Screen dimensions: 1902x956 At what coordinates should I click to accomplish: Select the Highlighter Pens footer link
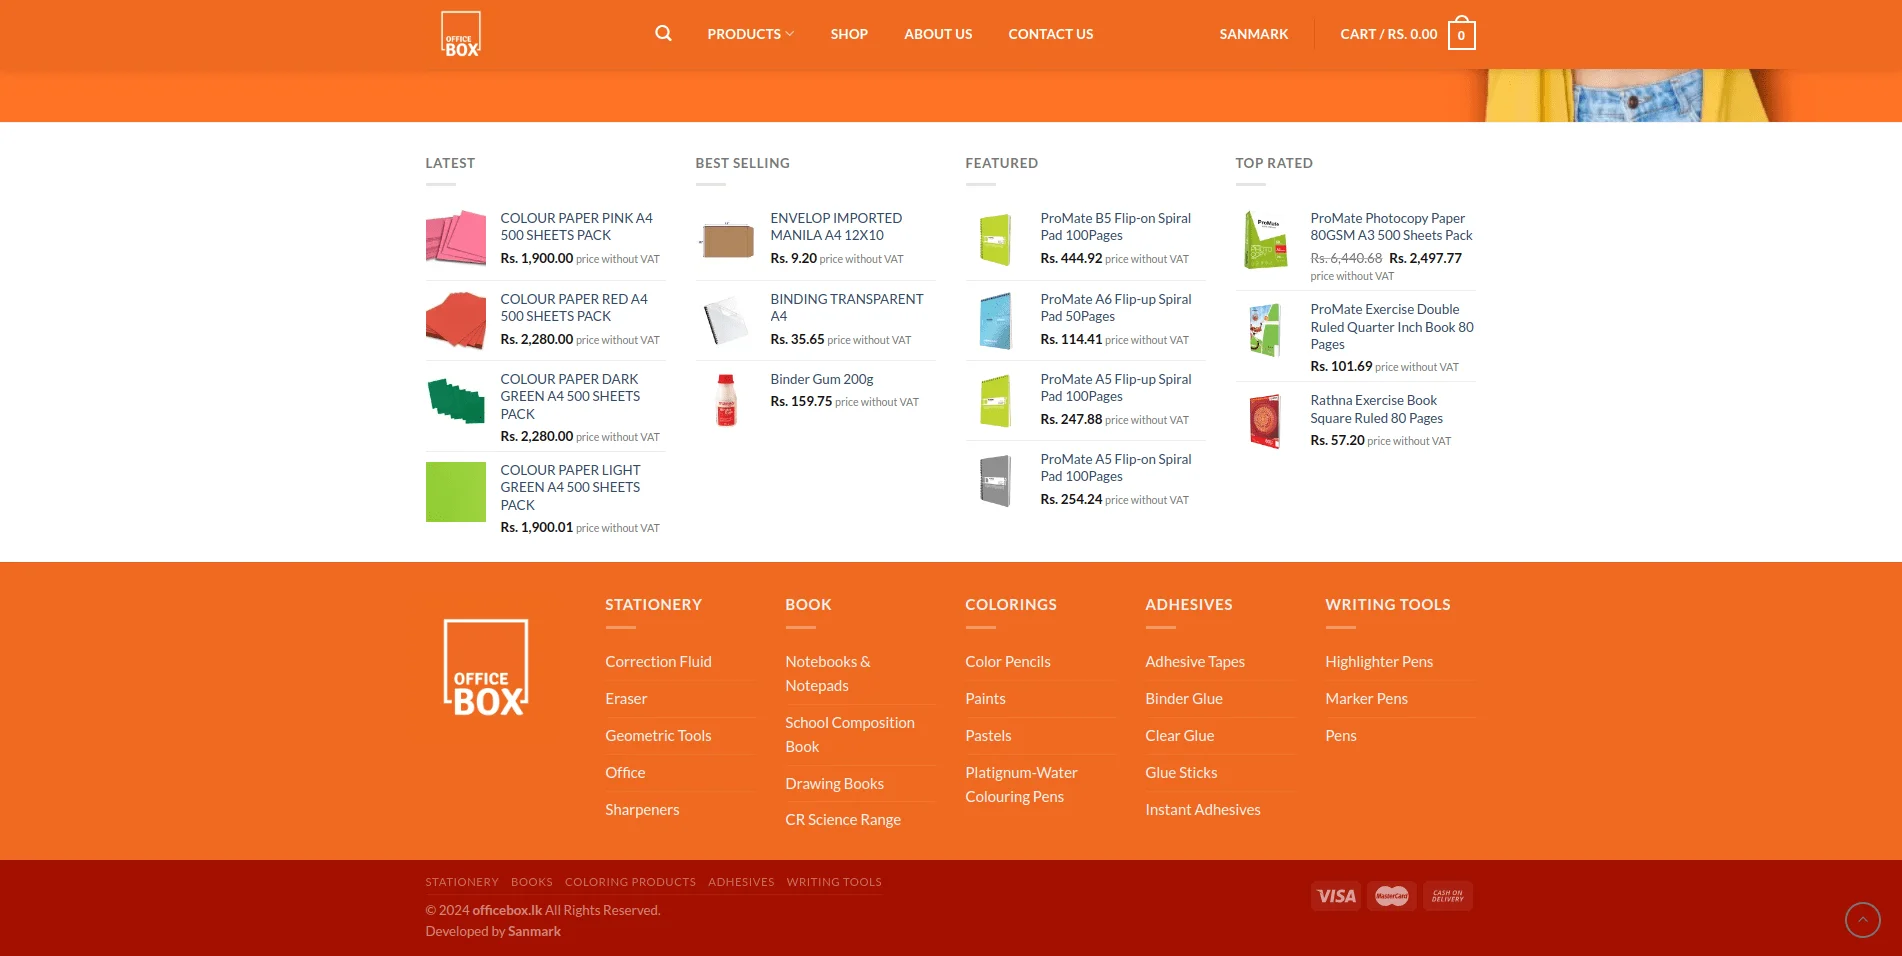click(x=1378, y=662)
